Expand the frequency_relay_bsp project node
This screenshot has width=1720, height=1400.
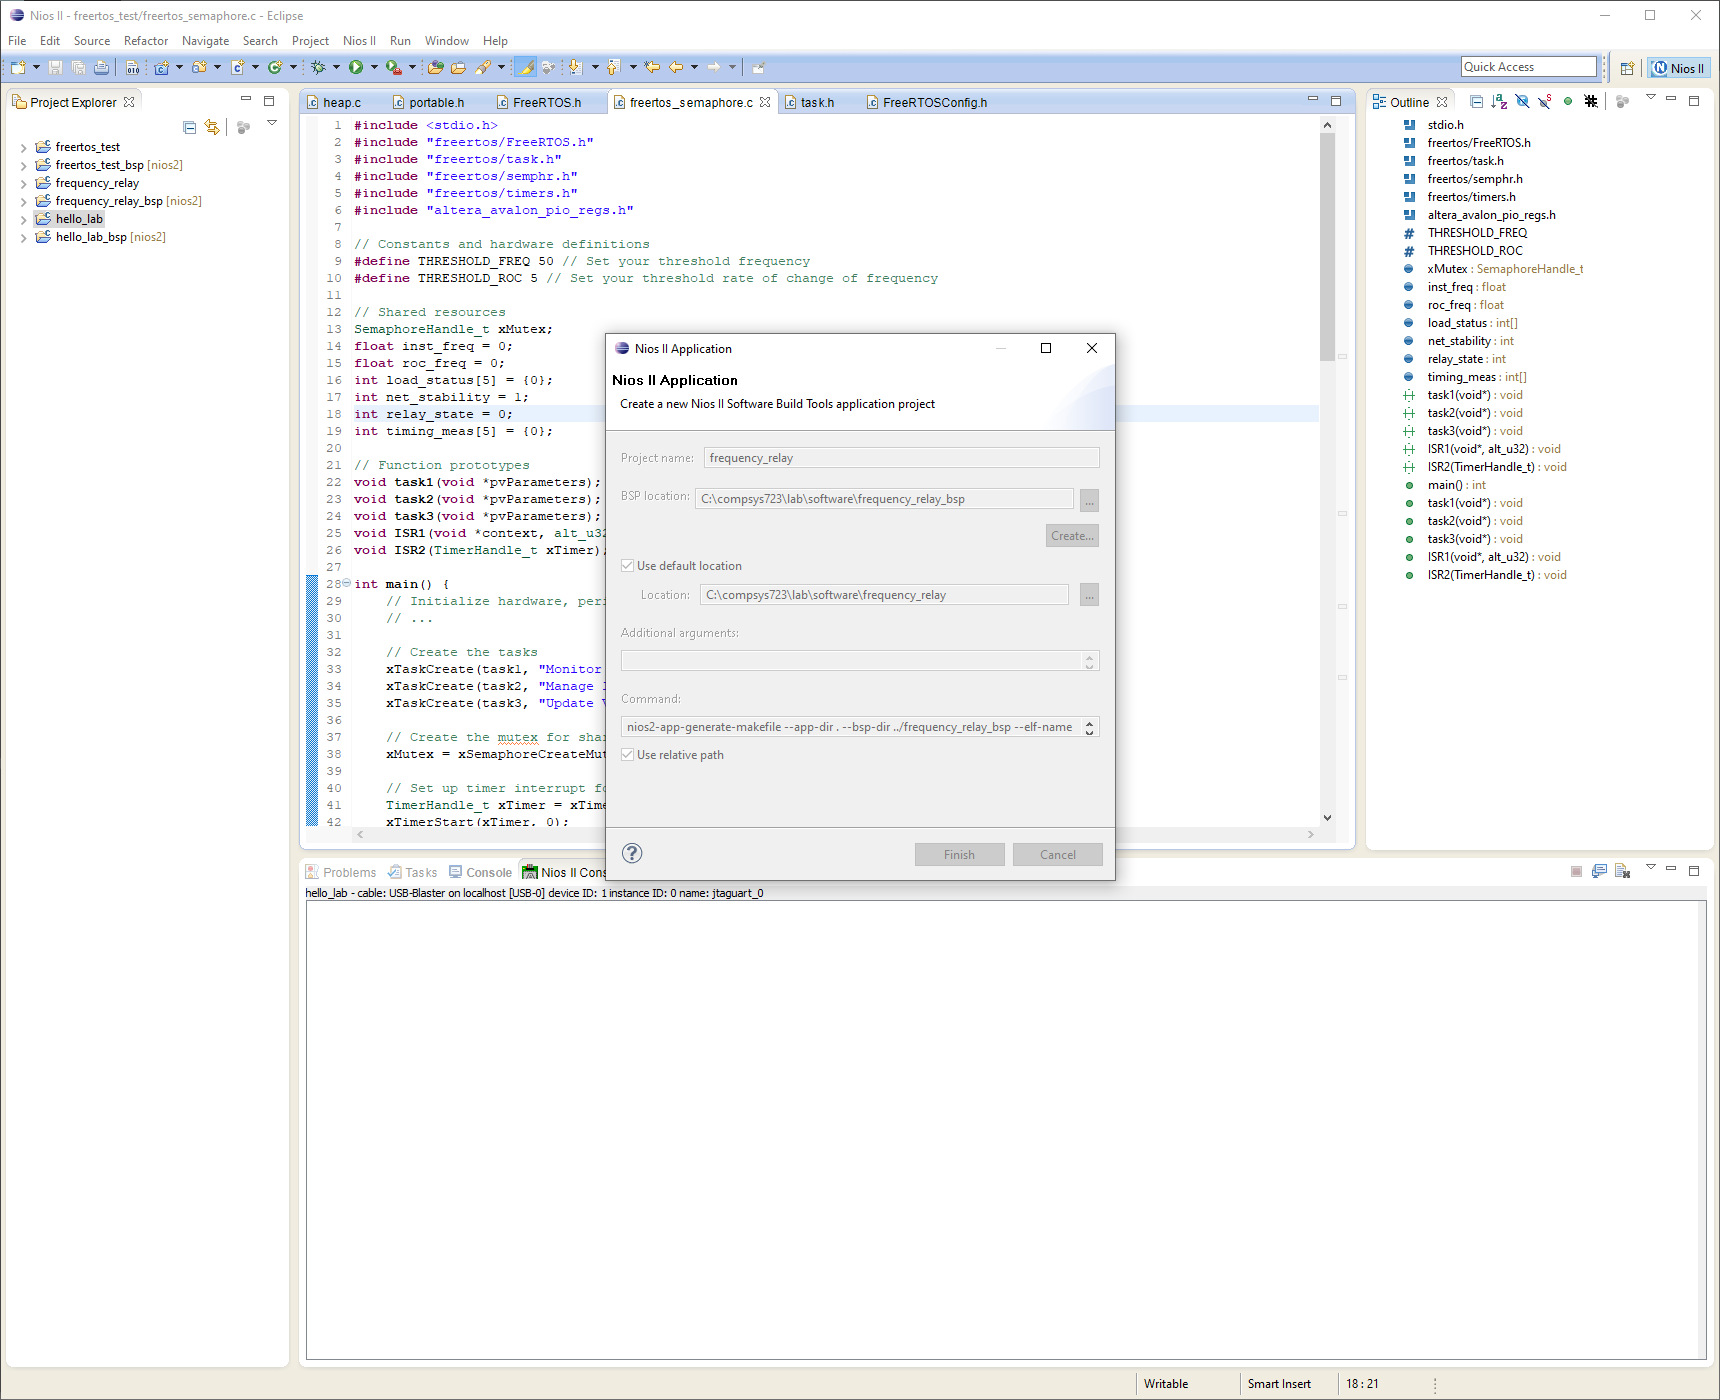click(23, 201)
